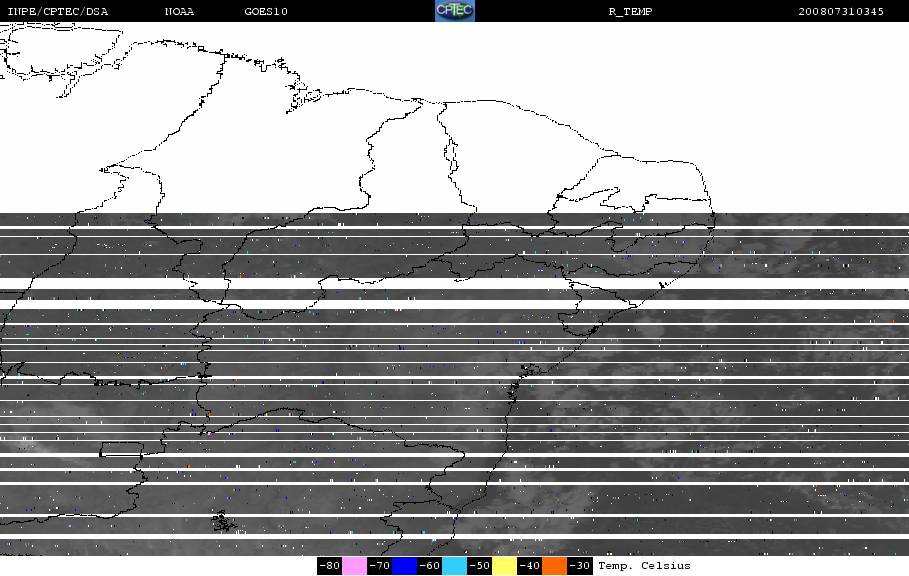Select the GOES10 satellite label

(266, 12)
